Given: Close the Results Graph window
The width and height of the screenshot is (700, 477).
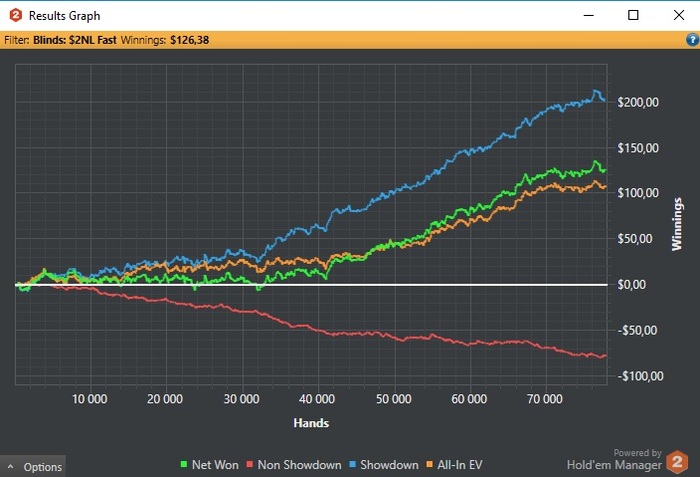Looking at the screenshot, I should [x=679, y=15].
